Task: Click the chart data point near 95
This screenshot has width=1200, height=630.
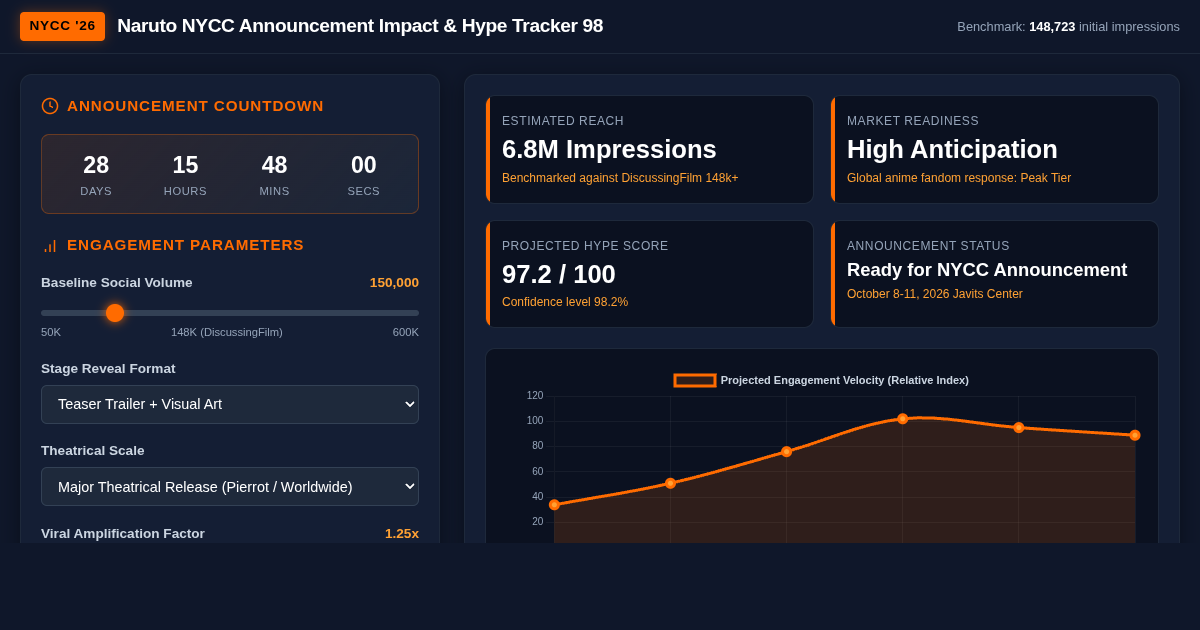Action: click(1018, 427)
